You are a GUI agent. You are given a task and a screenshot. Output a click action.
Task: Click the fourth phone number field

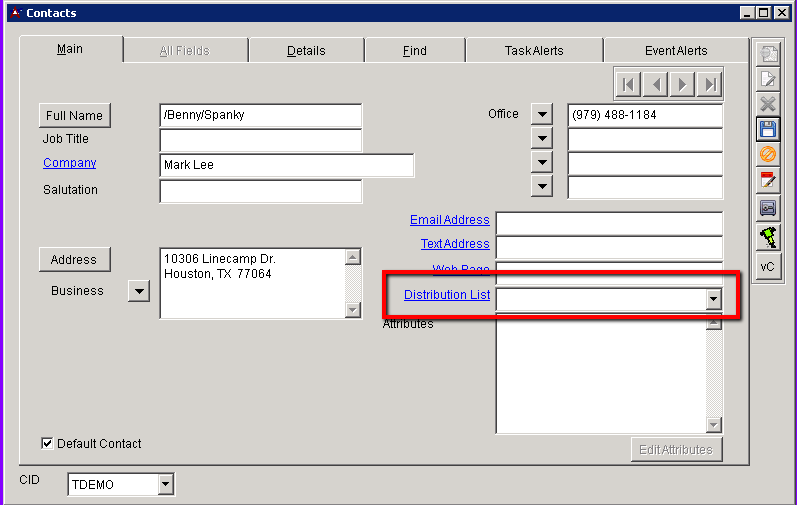click(645, 187)
